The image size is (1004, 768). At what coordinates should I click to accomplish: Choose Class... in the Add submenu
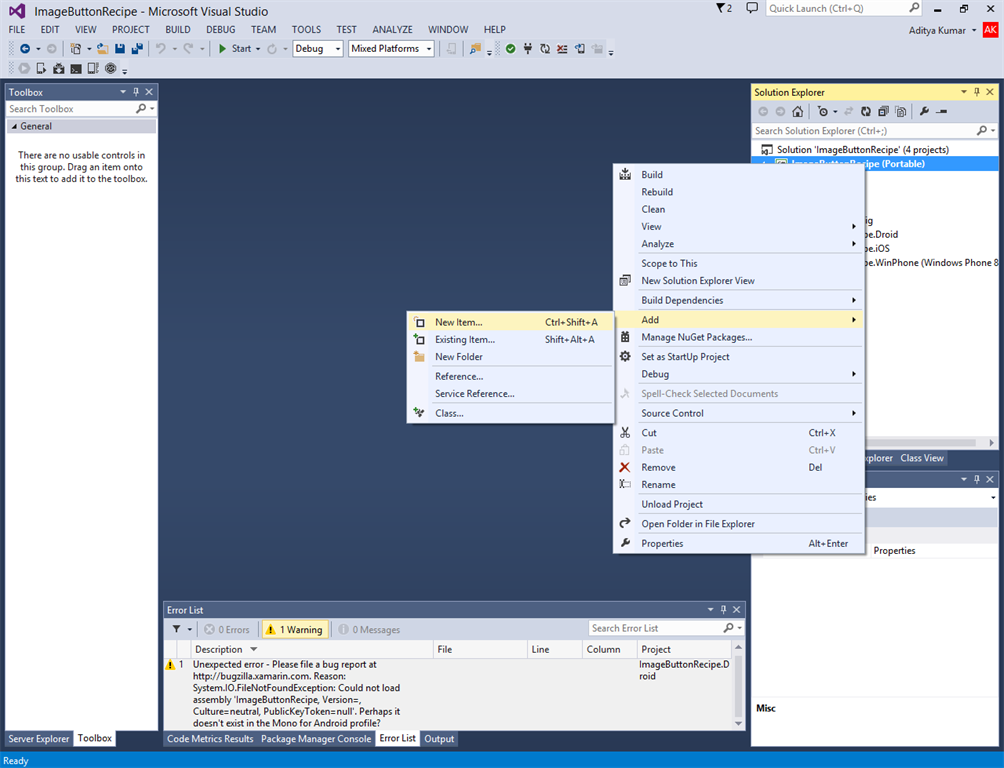(x=511, y=413)
